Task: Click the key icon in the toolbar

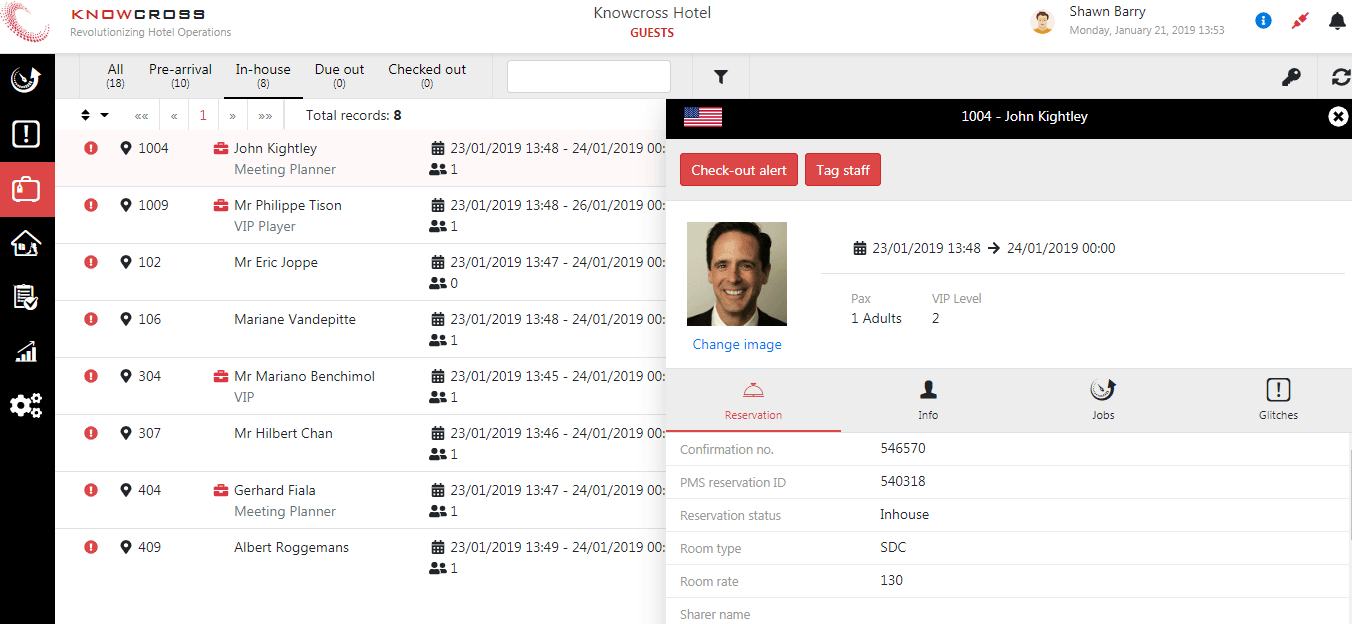Action: (x=1292, y=76)
